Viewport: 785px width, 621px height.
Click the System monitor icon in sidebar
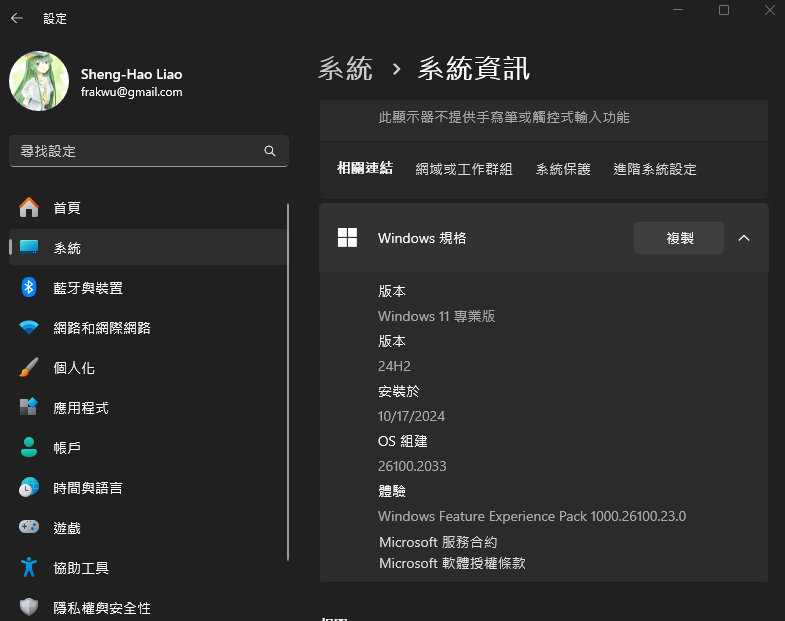pyautogui.click(x=29, y=247)
